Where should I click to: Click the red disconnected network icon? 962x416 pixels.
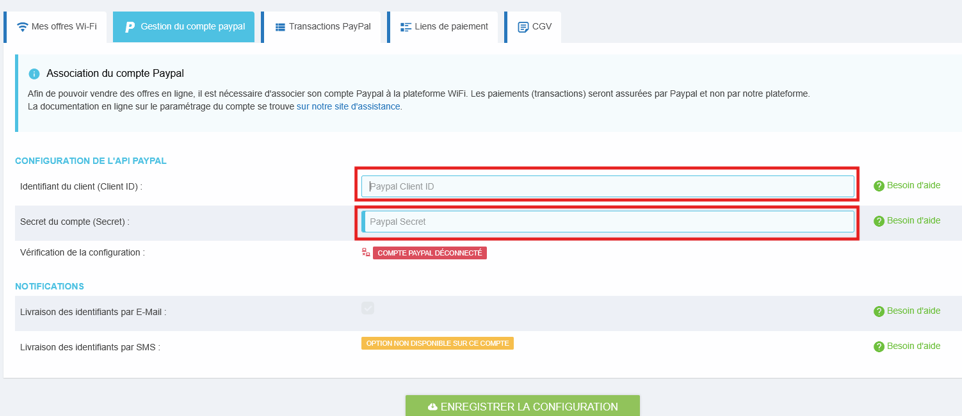click(366, 253)
